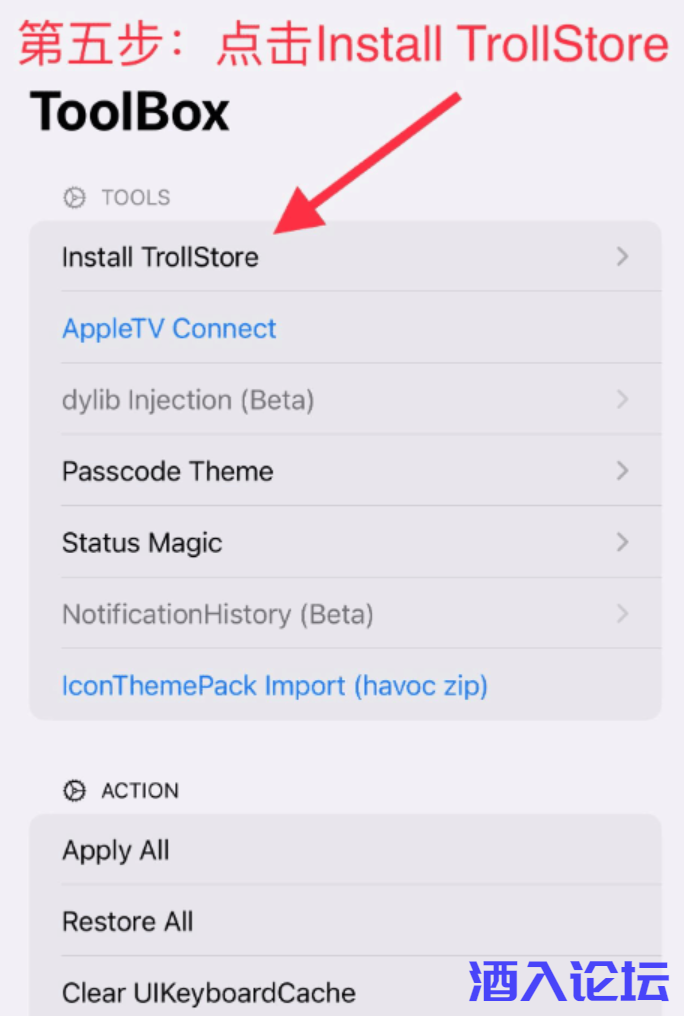Expand the Passcode Theme chevron
The image size is (684, 1016).
click(622, 471)
